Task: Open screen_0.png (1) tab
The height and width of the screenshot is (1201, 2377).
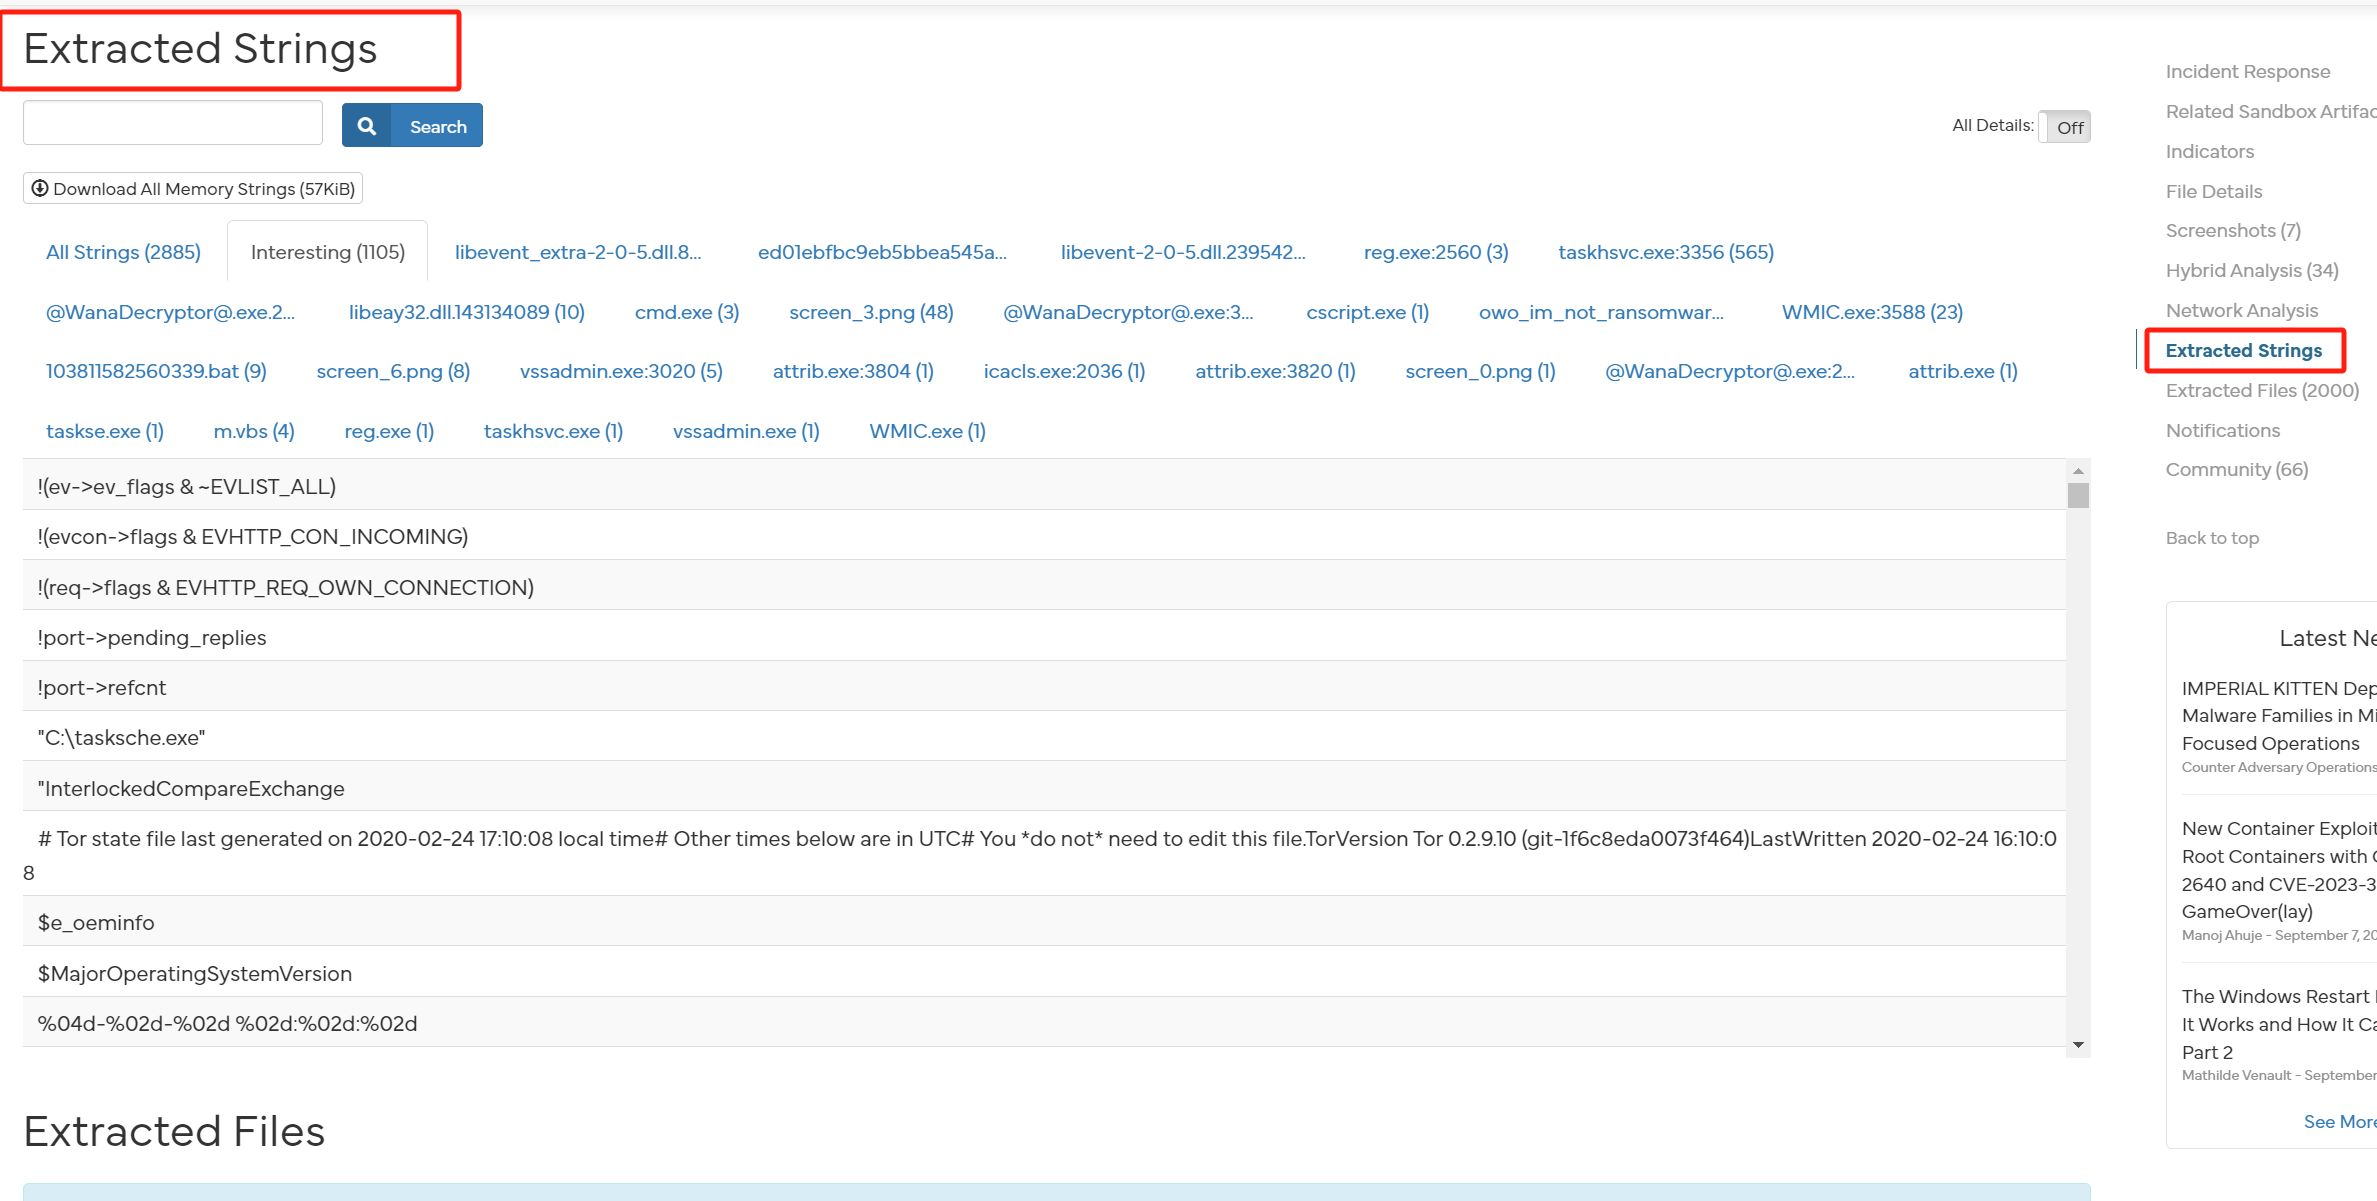Action: coord(1480,371)
